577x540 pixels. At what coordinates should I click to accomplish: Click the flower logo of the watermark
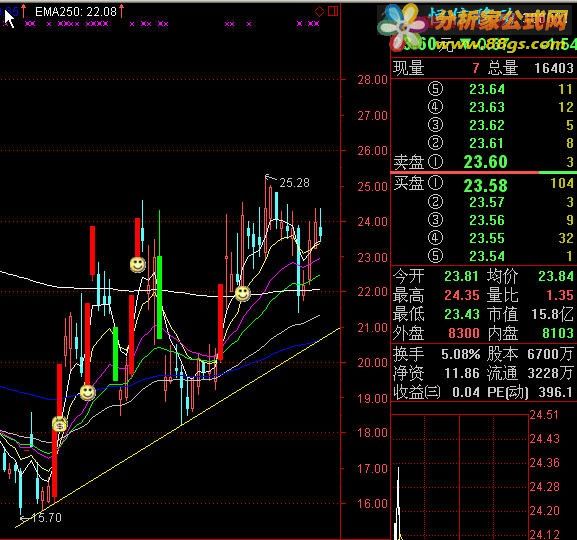click(402, 28)
